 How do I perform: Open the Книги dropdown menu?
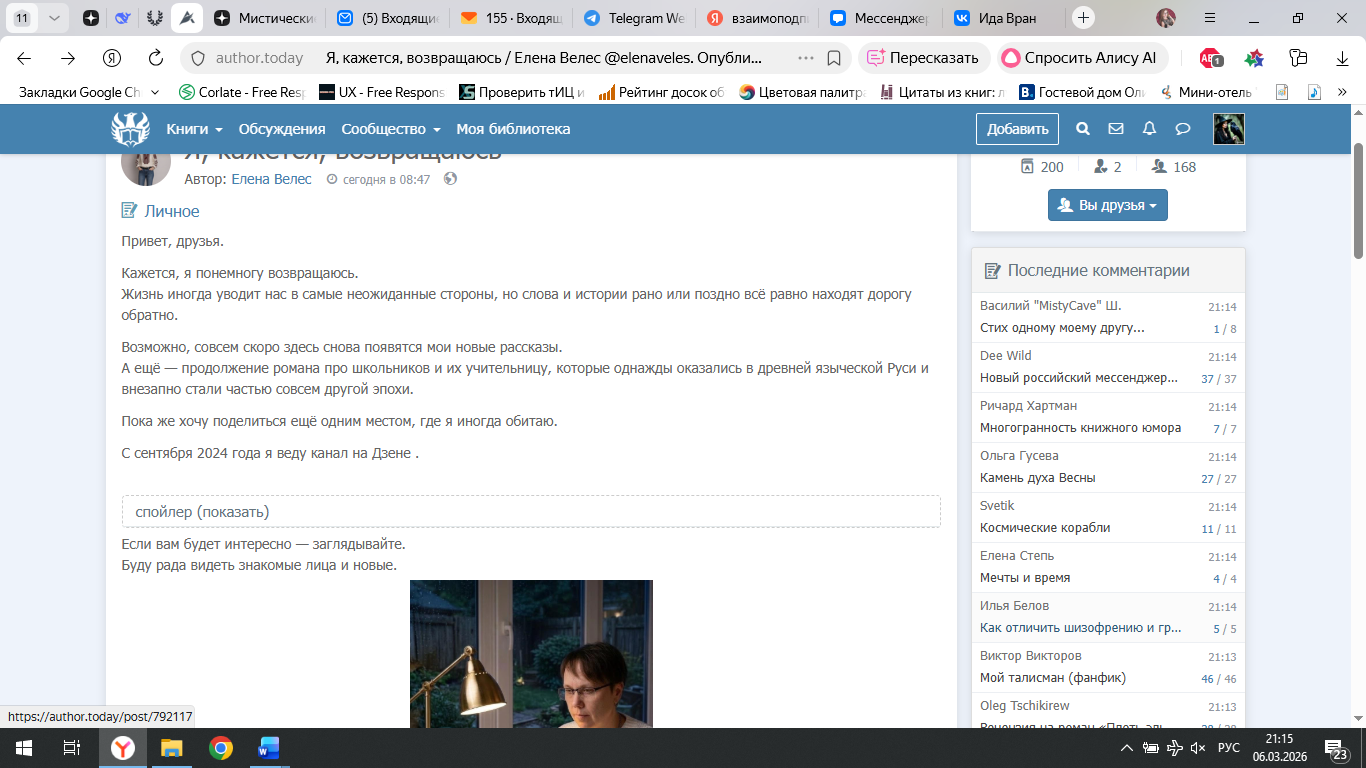coord(194,129)
